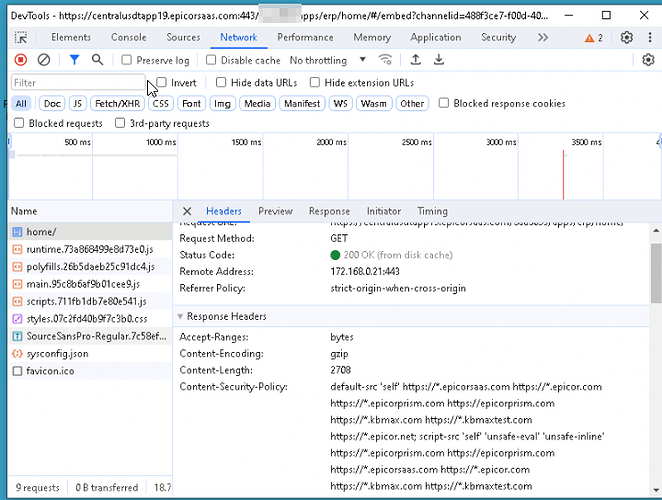This screenshot has width=662, height=500.
Task: Export HAR file download arrow
Action: pyautogui.click(x=439, y=60)
